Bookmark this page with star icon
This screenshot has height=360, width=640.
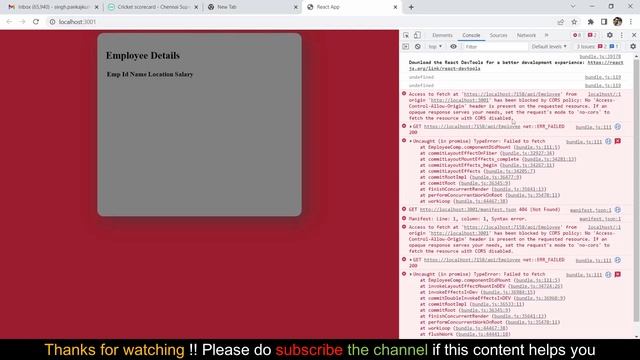[574, 22]
